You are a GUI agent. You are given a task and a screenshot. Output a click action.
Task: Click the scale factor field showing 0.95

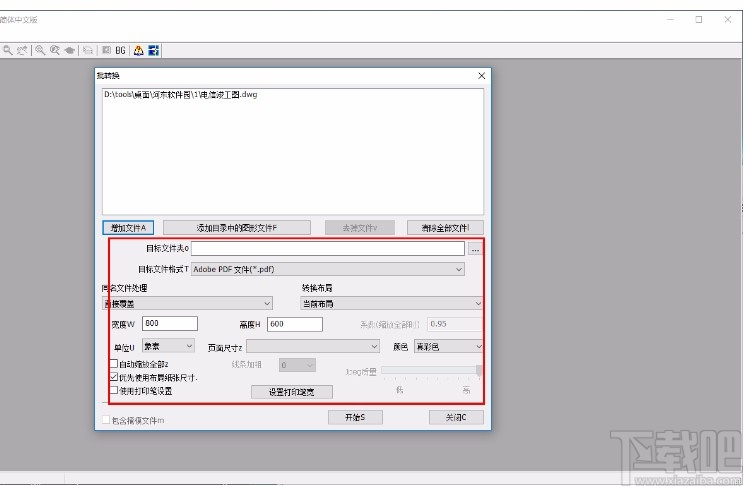pyautogui.click(x=455, y=324)
